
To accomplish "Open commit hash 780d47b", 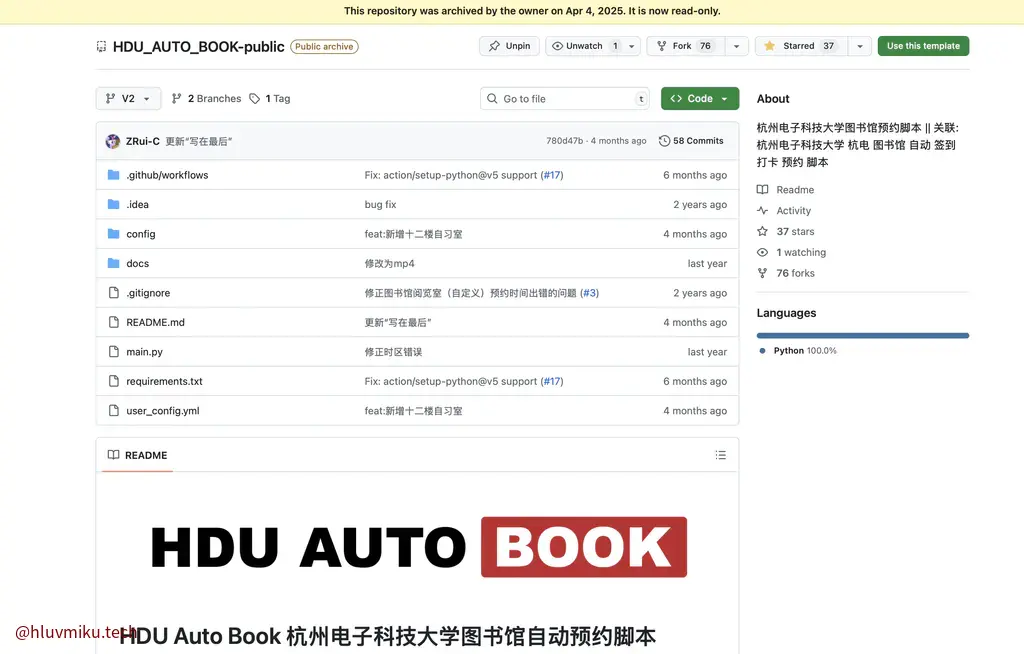I will (x=565, y=141).
